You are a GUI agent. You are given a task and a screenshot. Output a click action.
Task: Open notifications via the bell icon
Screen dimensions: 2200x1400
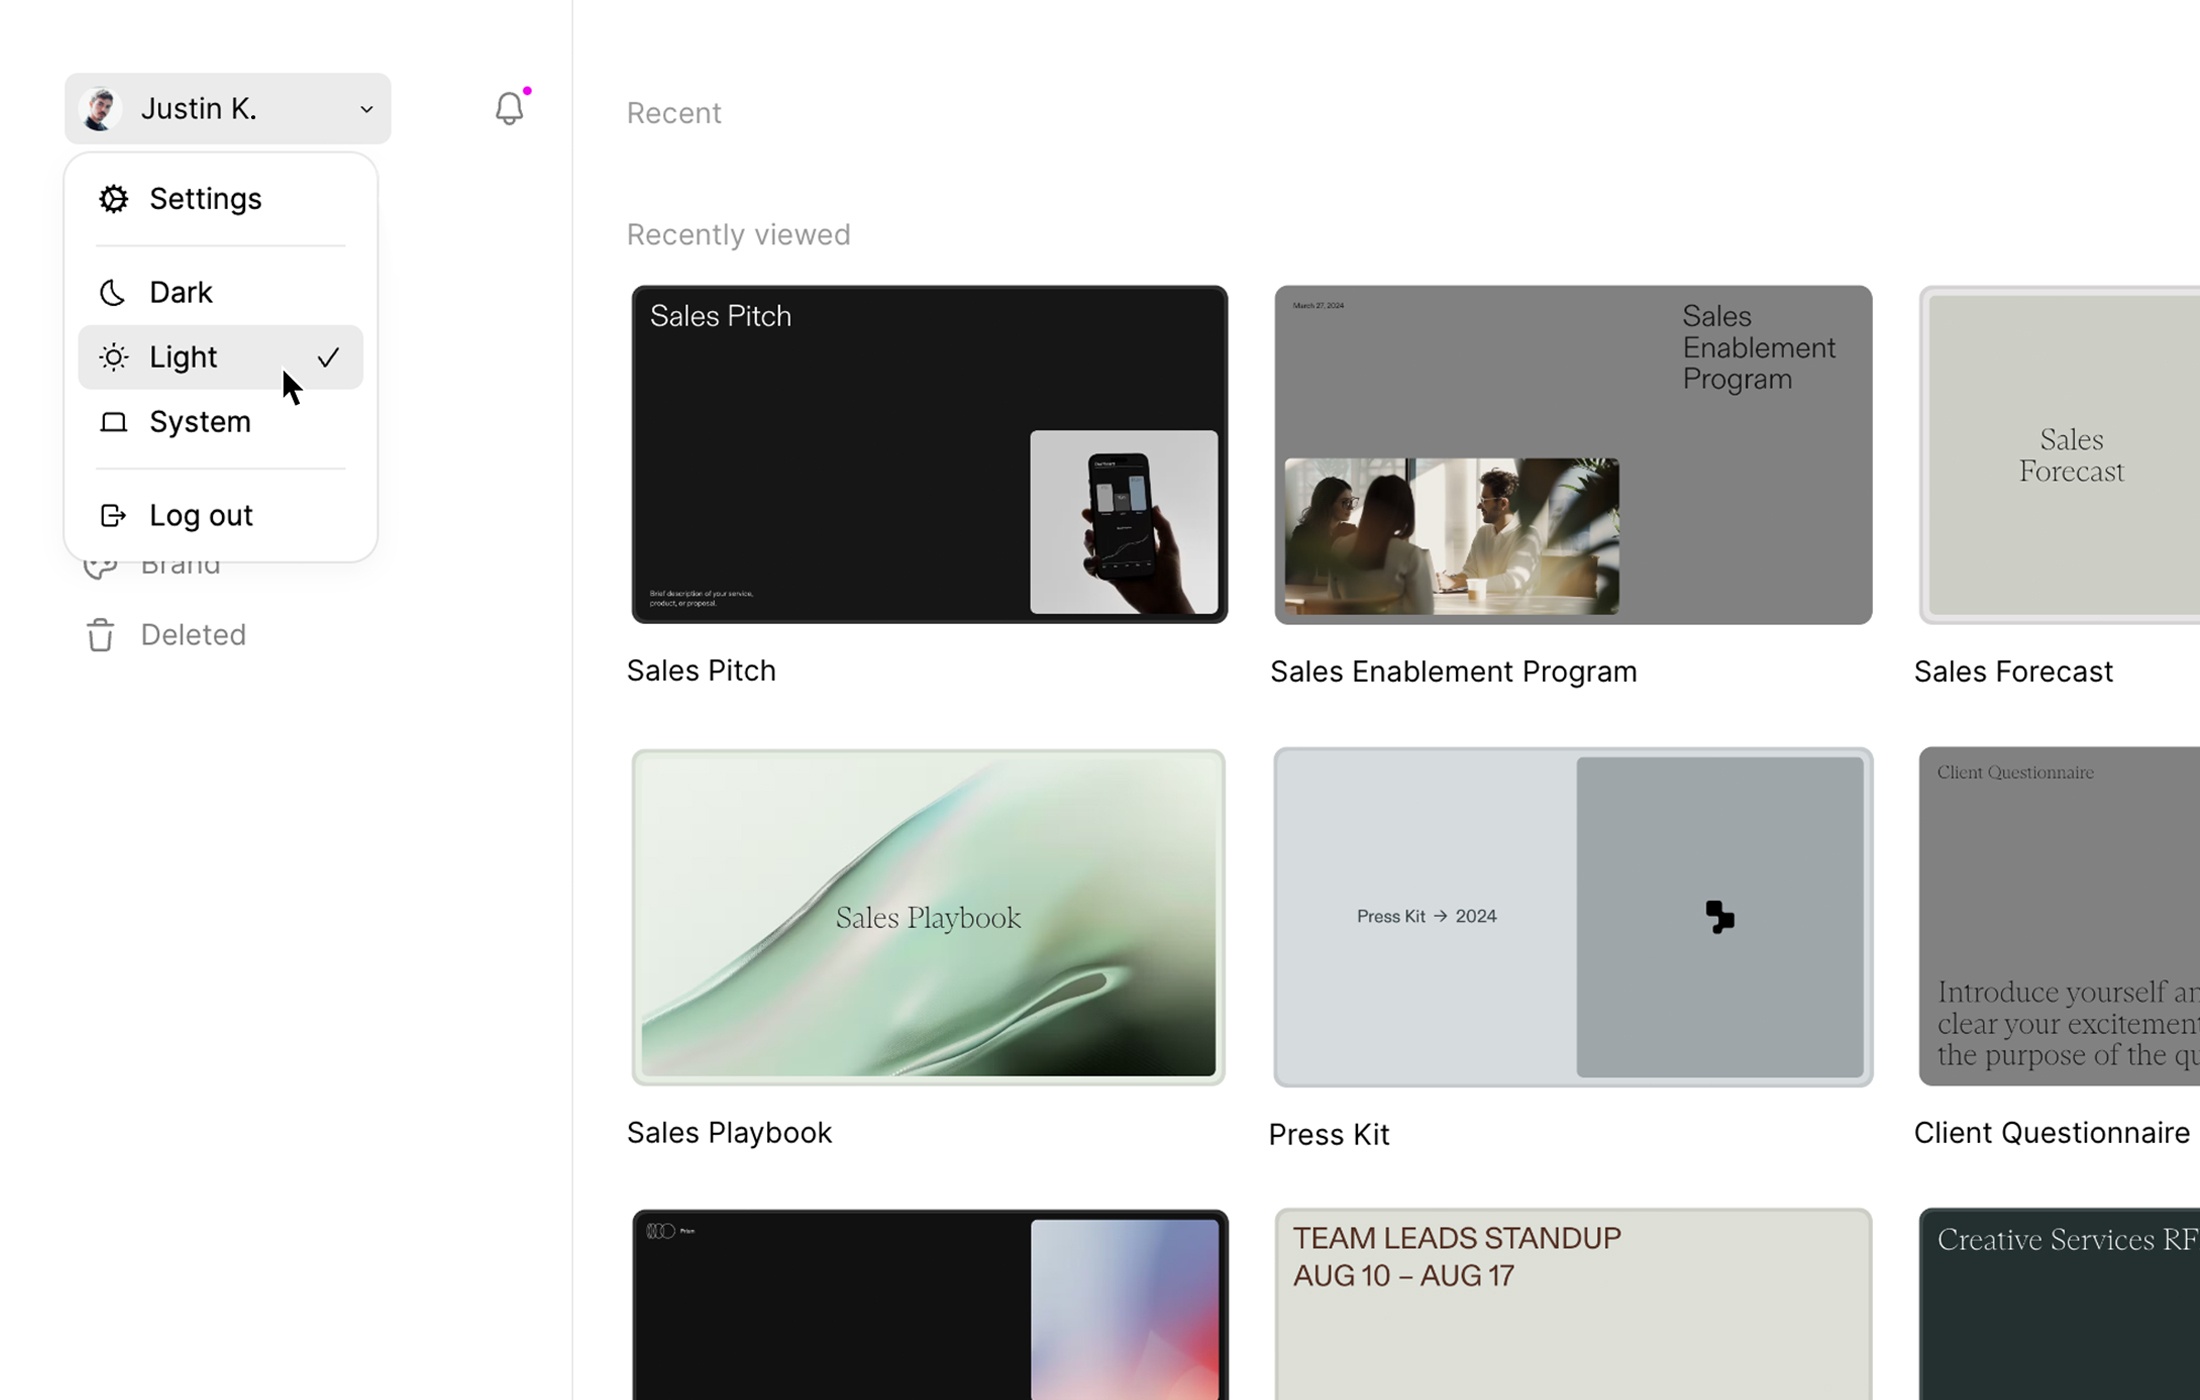pos(509,108)
